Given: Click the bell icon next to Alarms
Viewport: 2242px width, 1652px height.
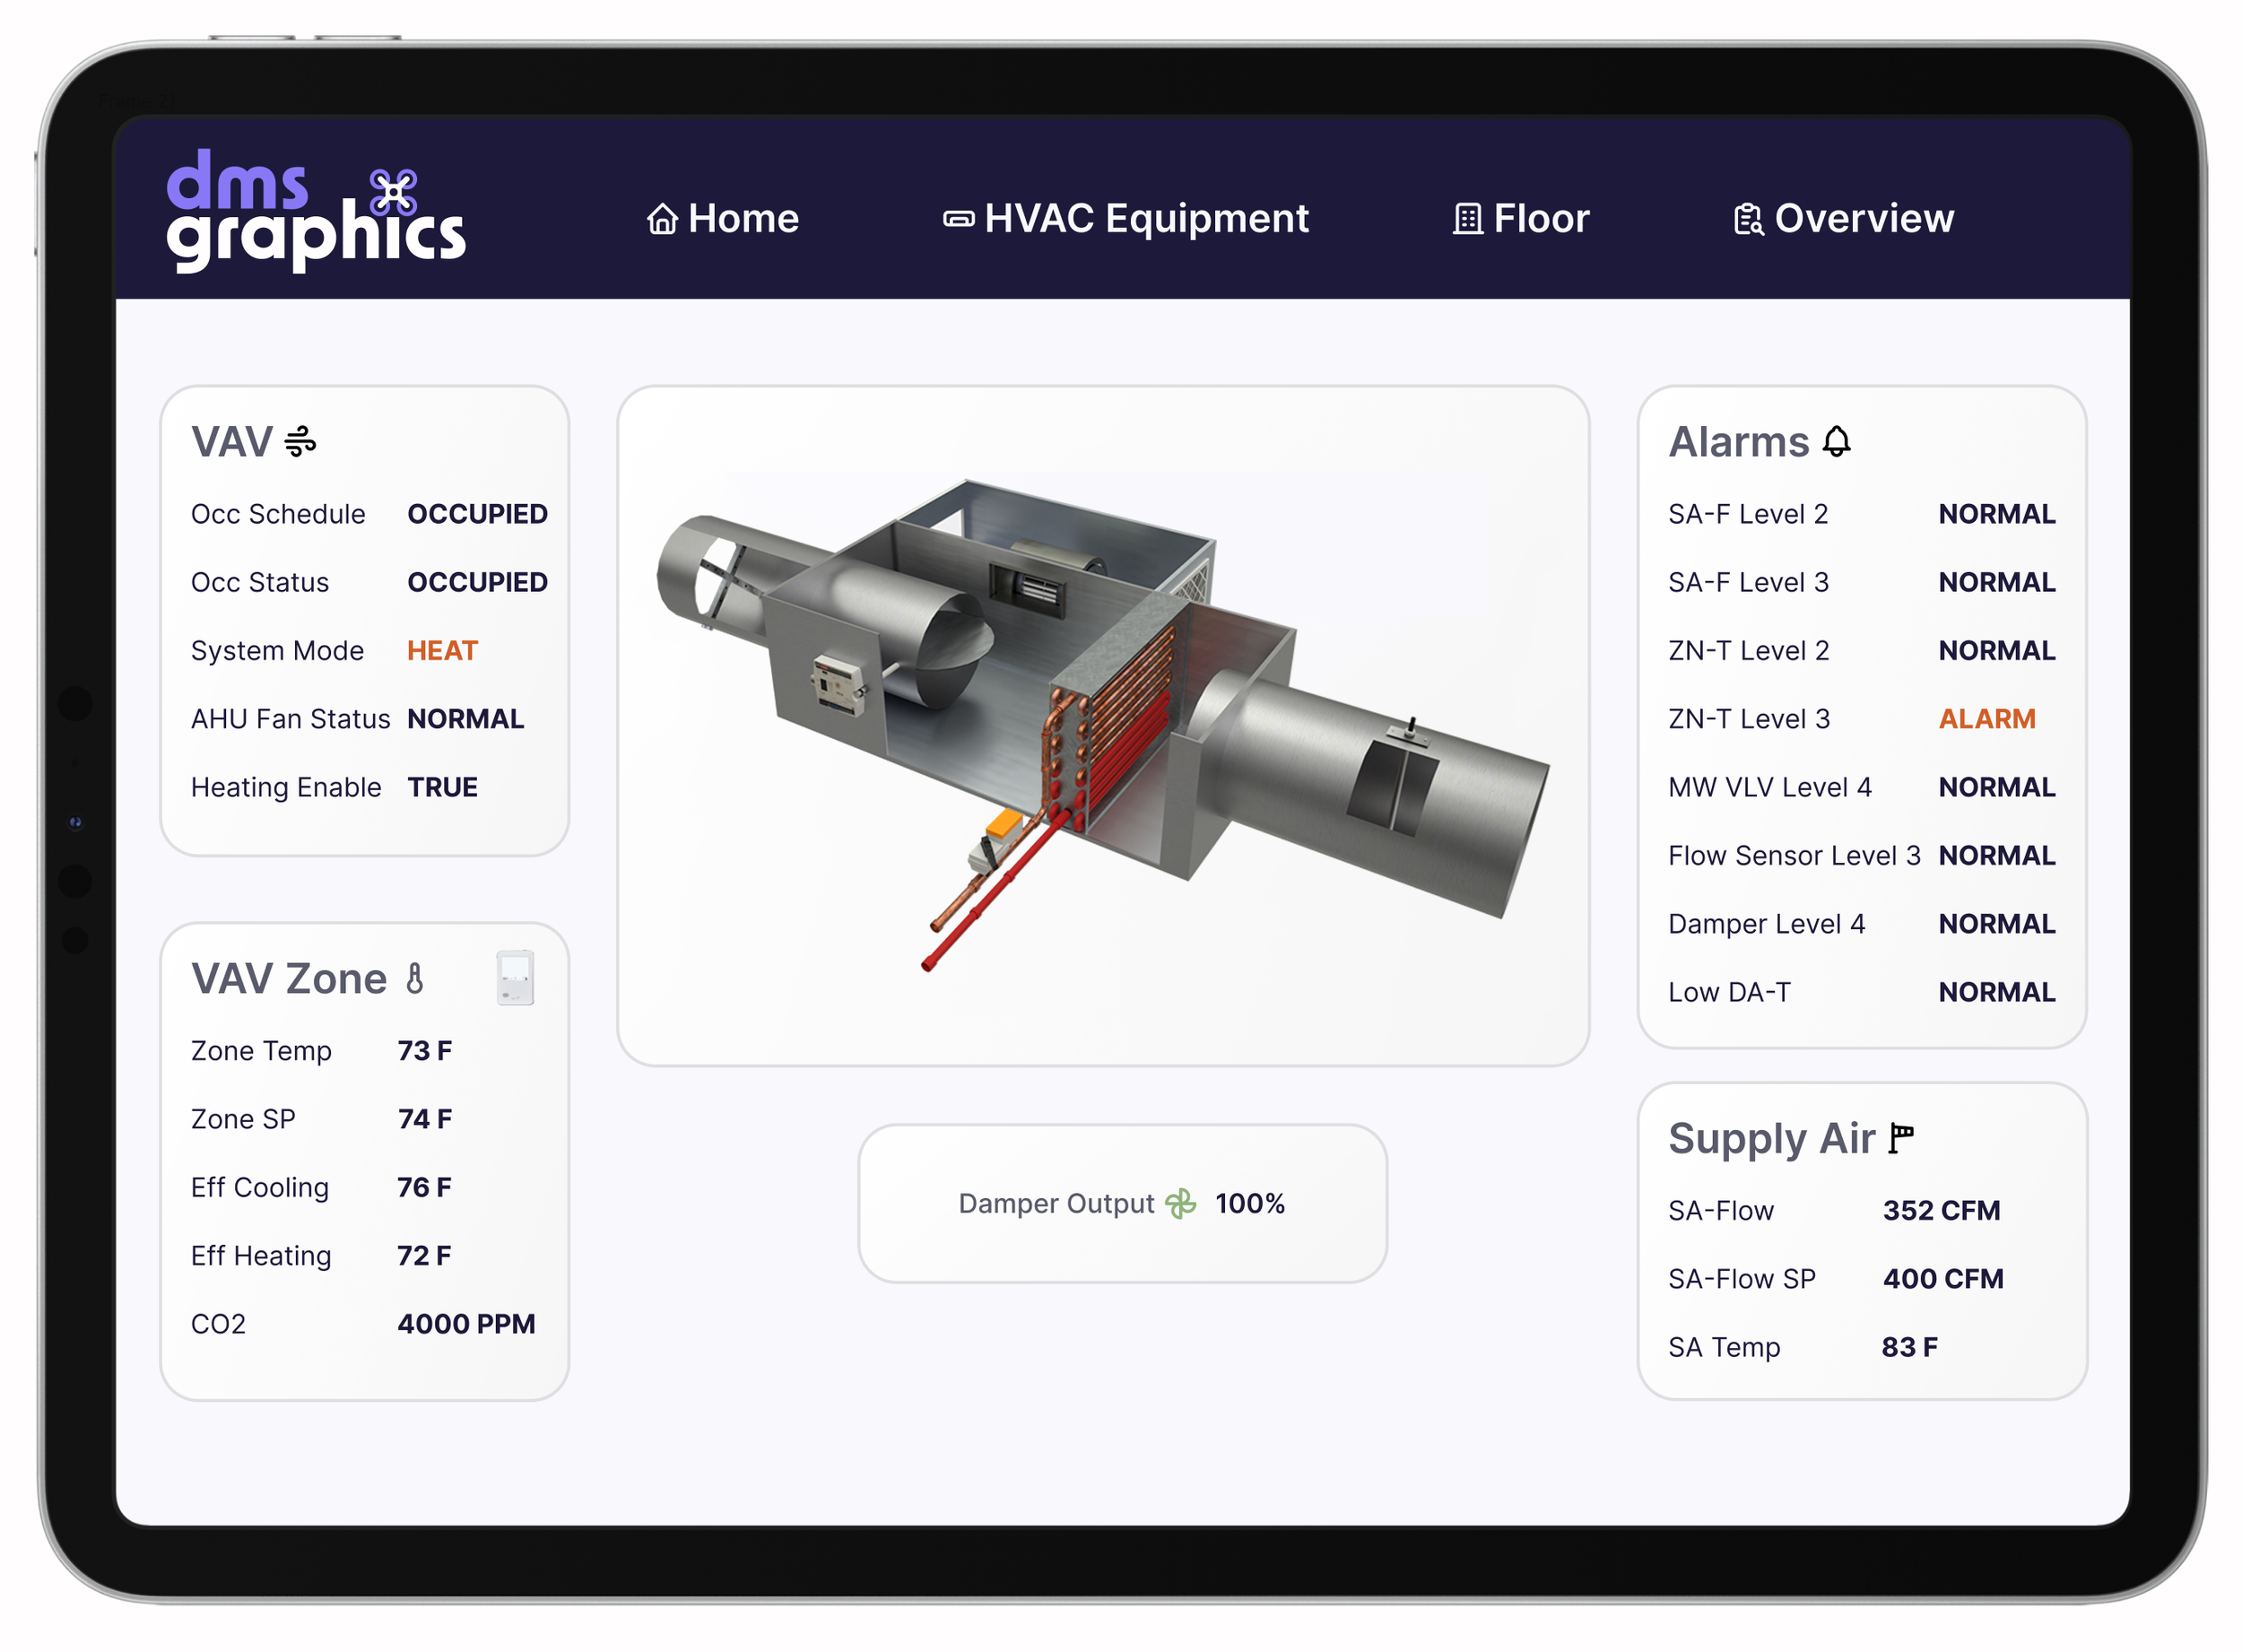Looking at the screenshot, I should click(1836, 441).
